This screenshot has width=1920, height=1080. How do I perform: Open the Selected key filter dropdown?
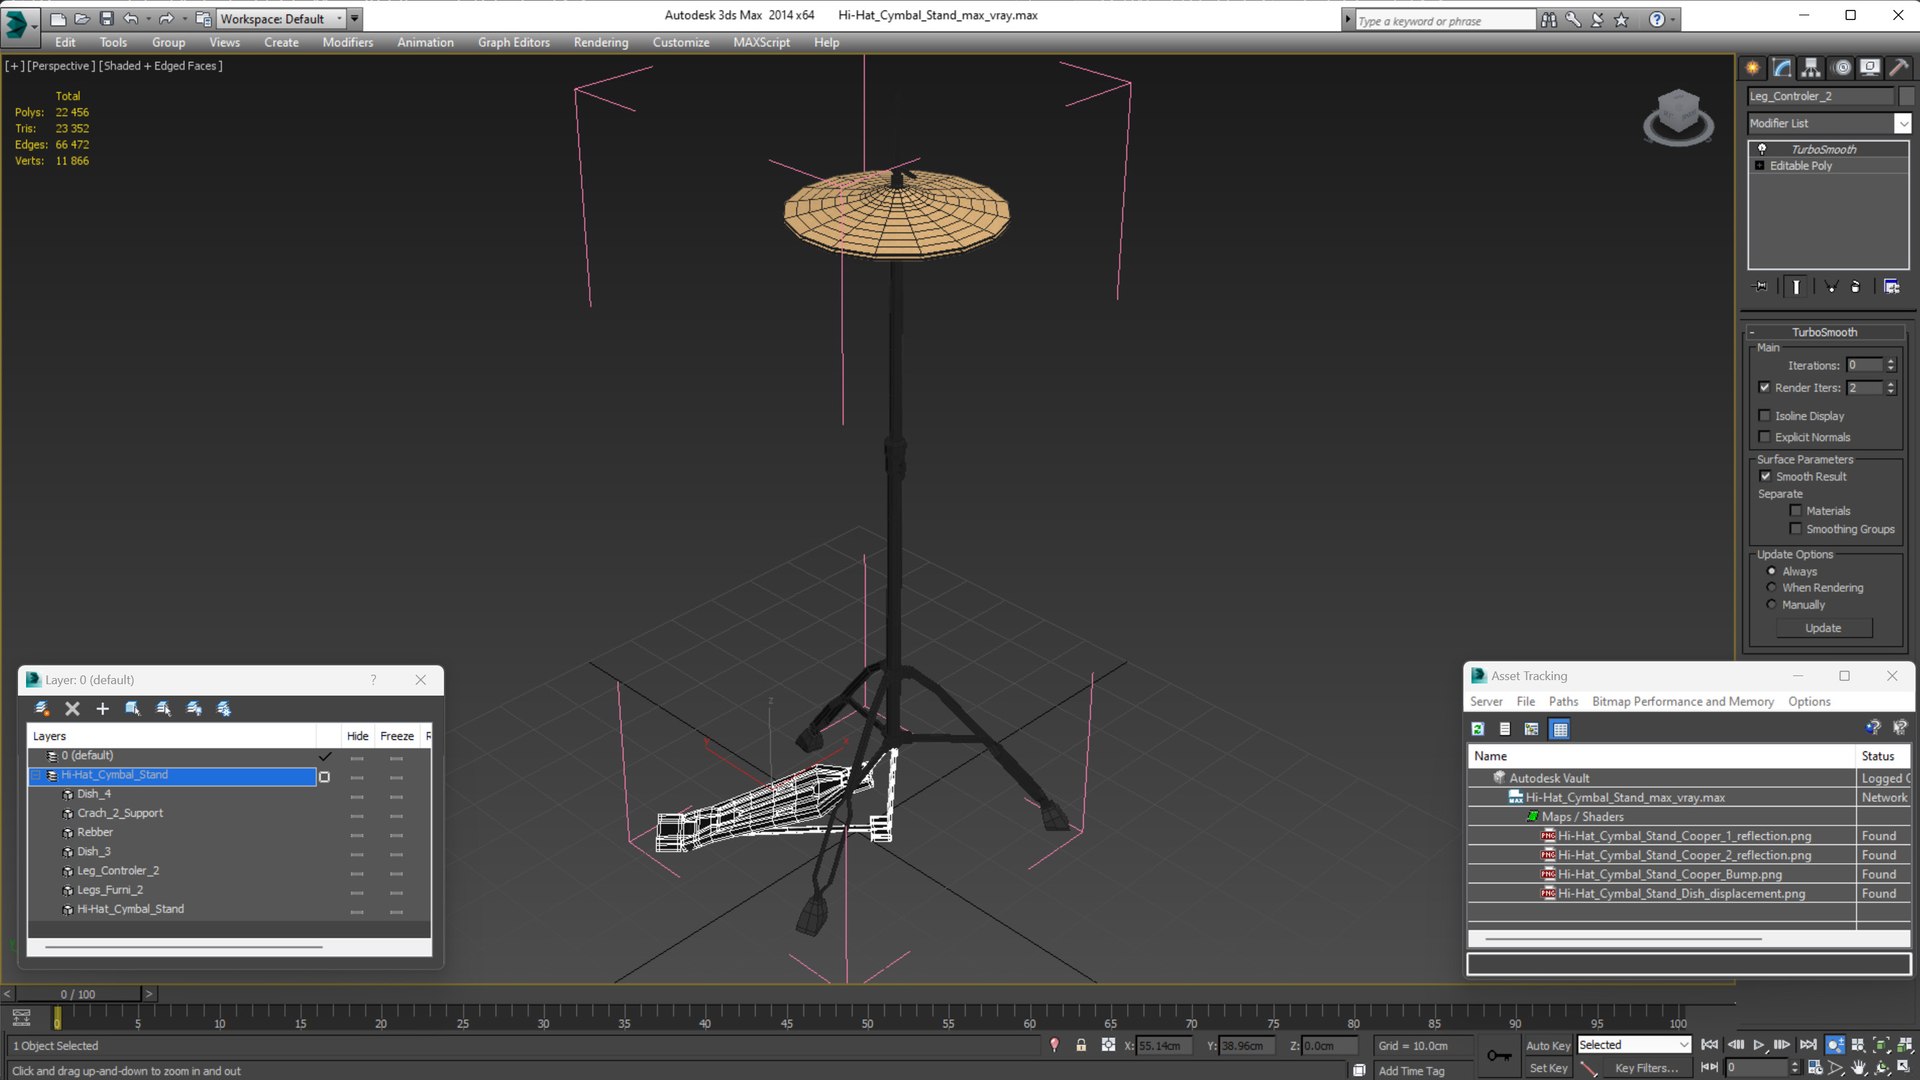pyautogui.click(x=1684, y=1045)
